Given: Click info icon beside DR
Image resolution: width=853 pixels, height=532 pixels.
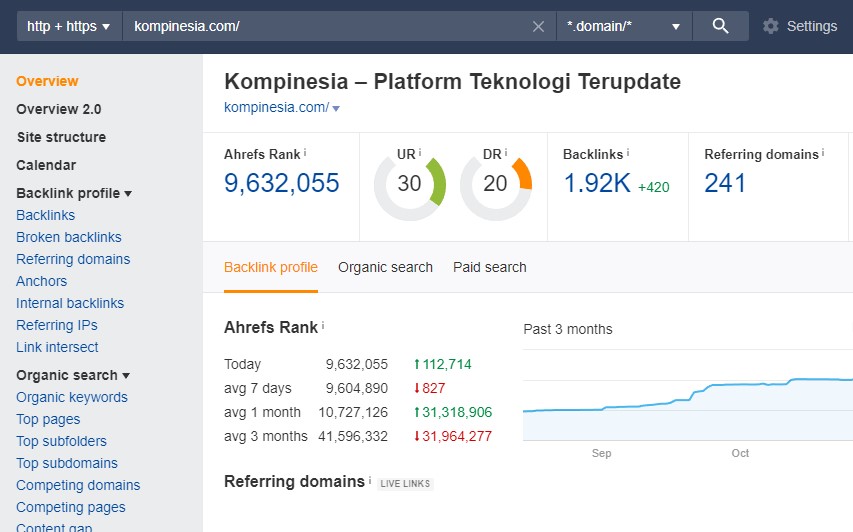Looking at the screenshot, I should coord(506,153).
